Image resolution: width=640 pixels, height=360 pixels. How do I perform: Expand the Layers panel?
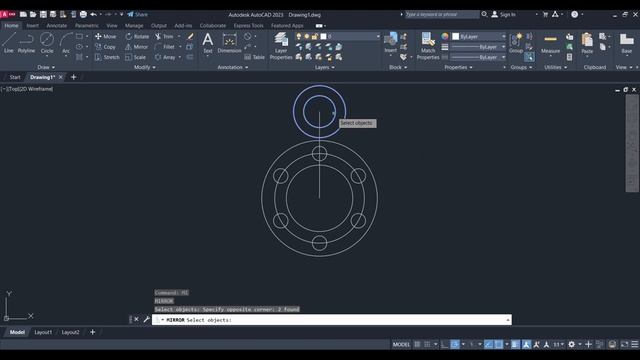[x=325, y=67]
